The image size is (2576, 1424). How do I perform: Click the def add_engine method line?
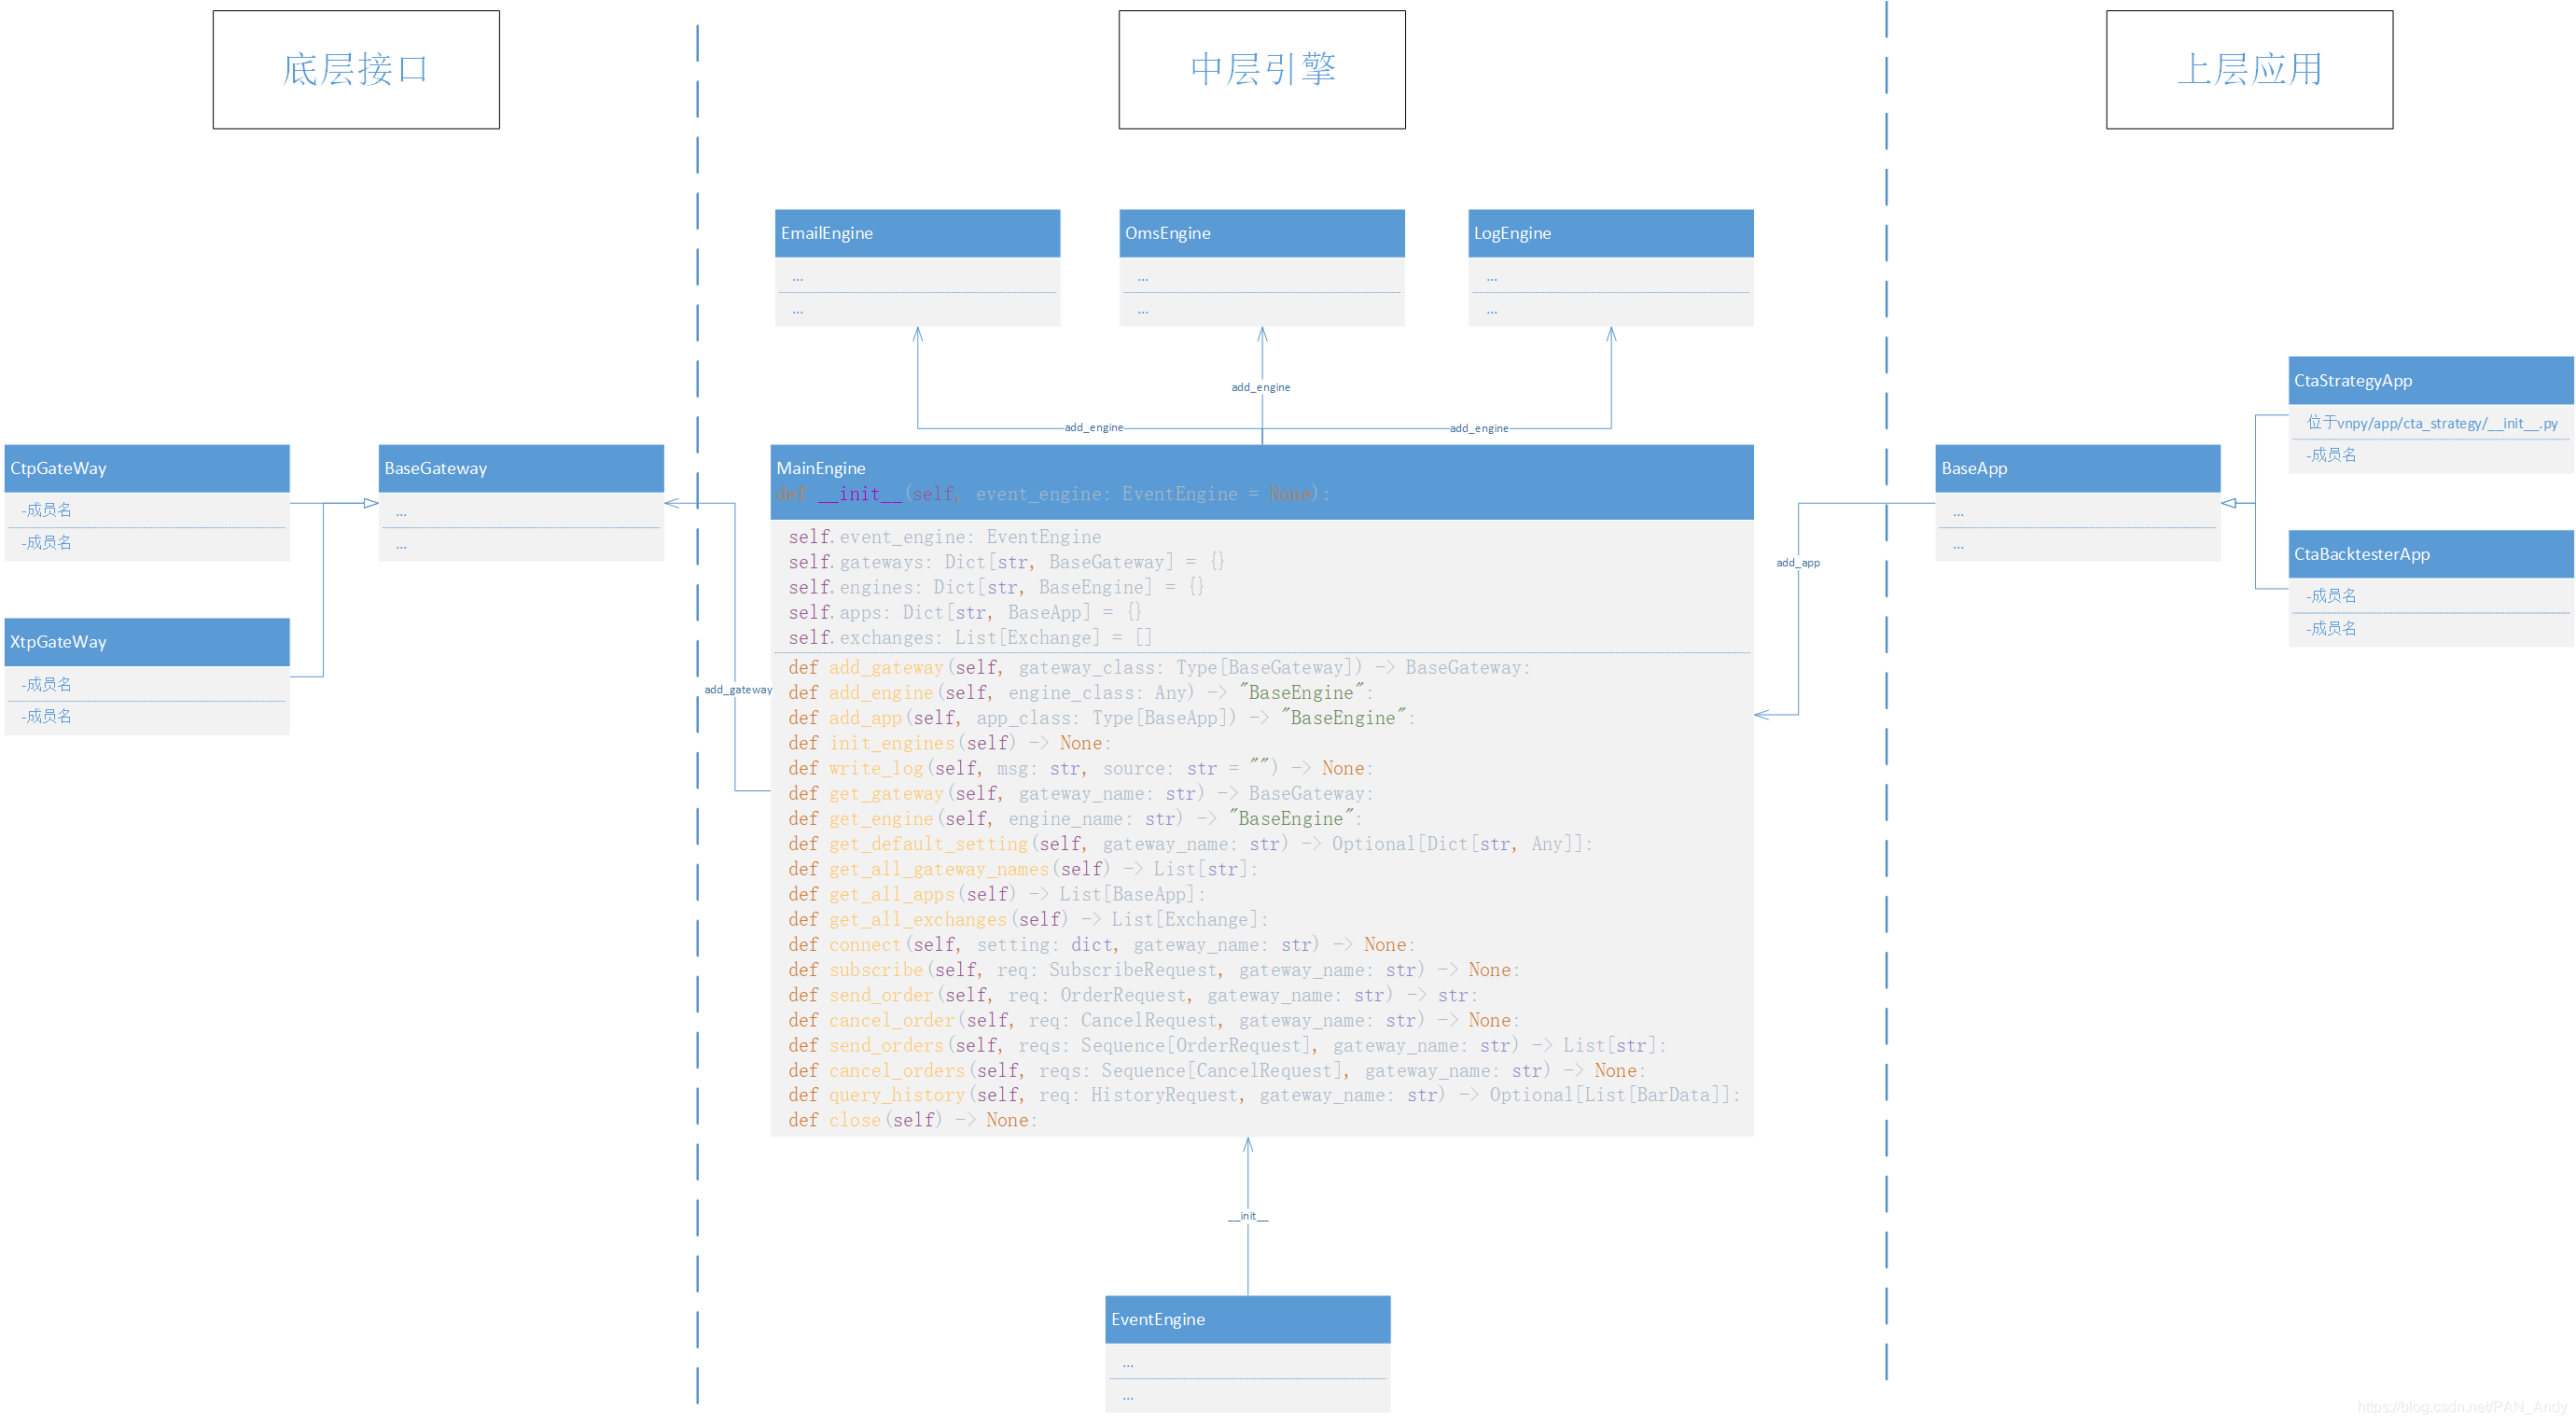(x=1081, y=692)
